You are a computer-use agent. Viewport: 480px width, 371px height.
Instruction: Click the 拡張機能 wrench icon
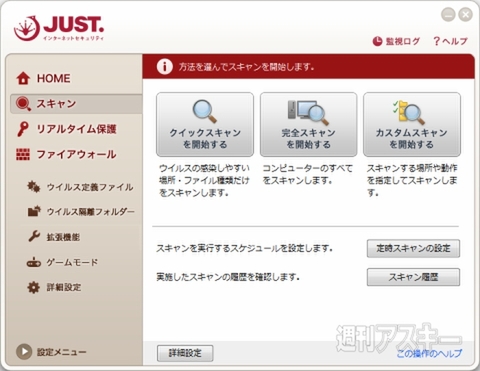pos(34,237)
